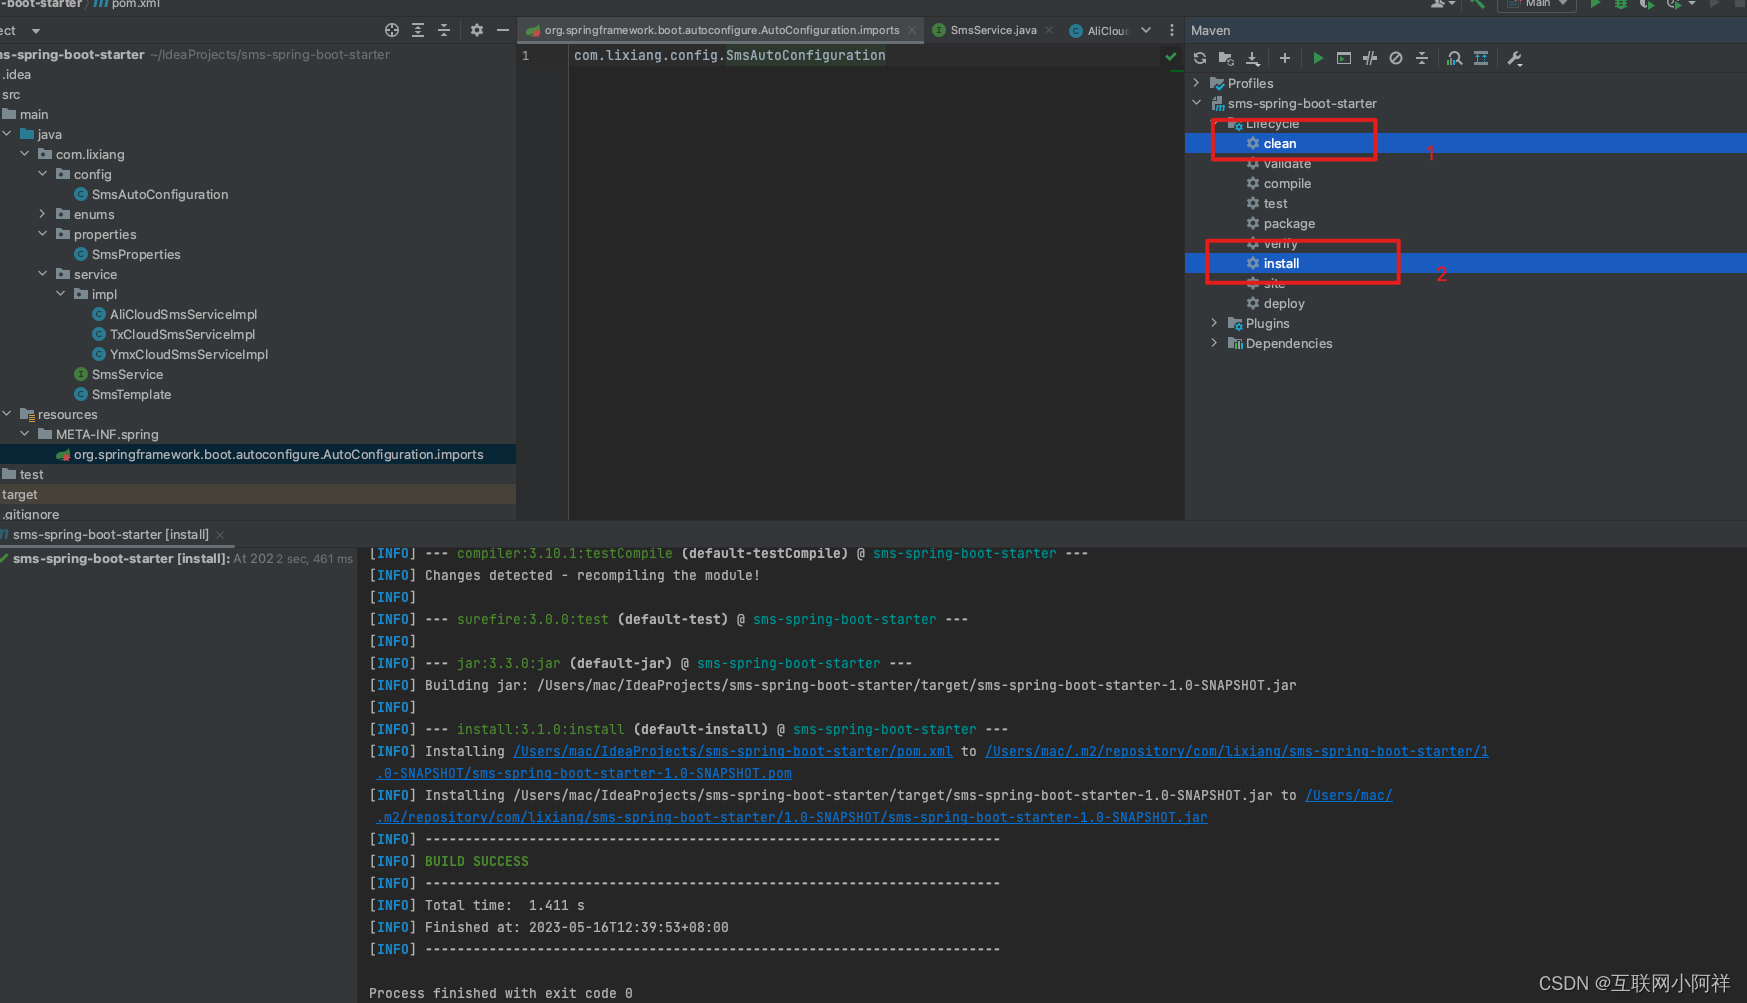1747x1003 pixels.
Task: Open Project panel settings gear
Action: click(x=476, y=30)
